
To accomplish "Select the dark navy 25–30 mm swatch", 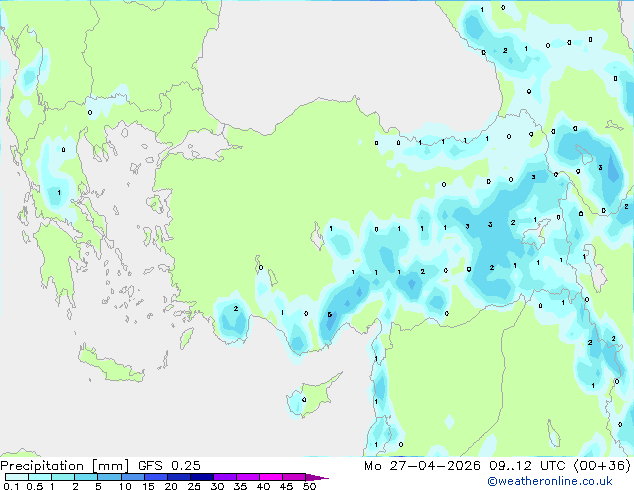I will click(201, 477).
